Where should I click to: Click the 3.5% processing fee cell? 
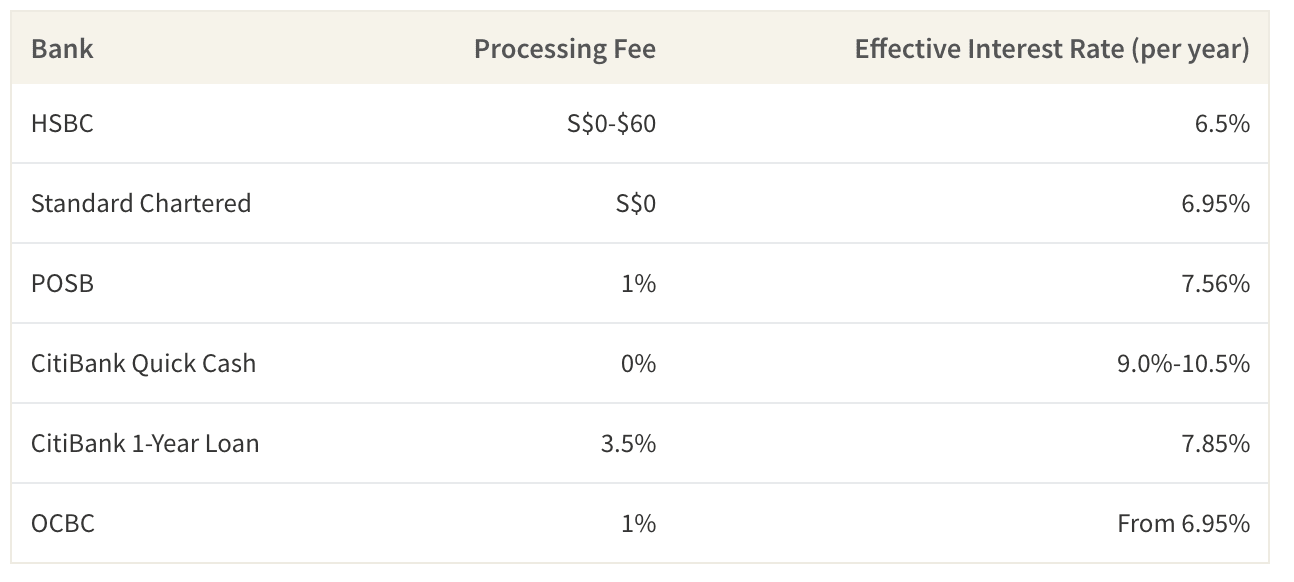point(628,443)
